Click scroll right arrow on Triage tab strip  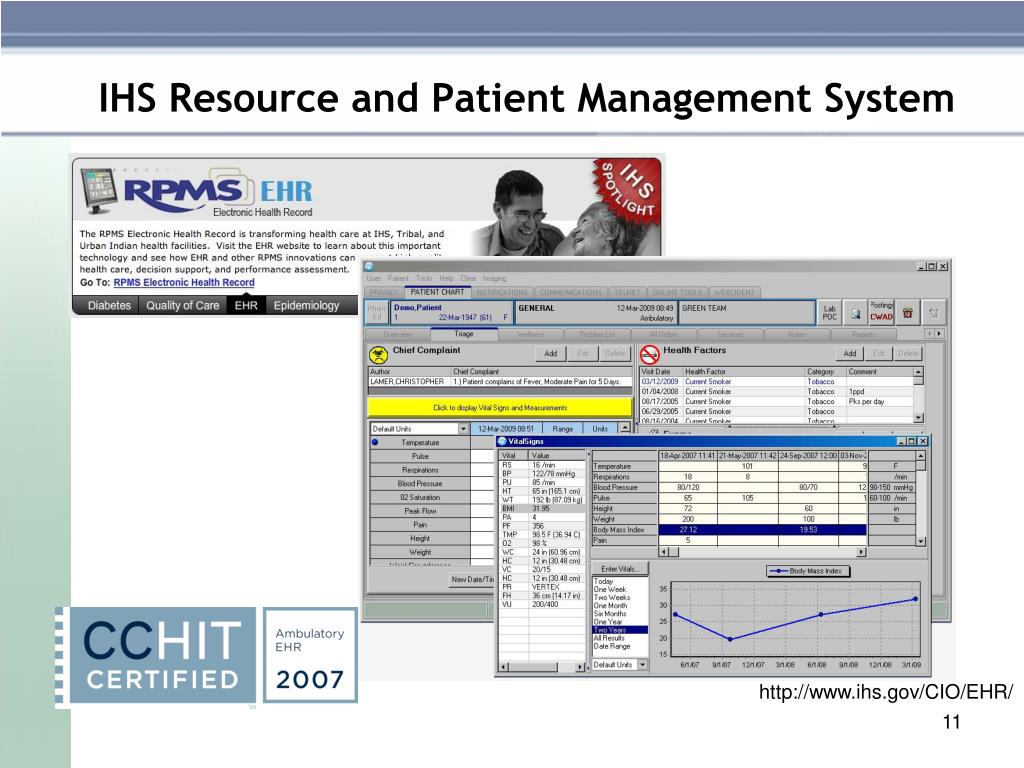939,334
